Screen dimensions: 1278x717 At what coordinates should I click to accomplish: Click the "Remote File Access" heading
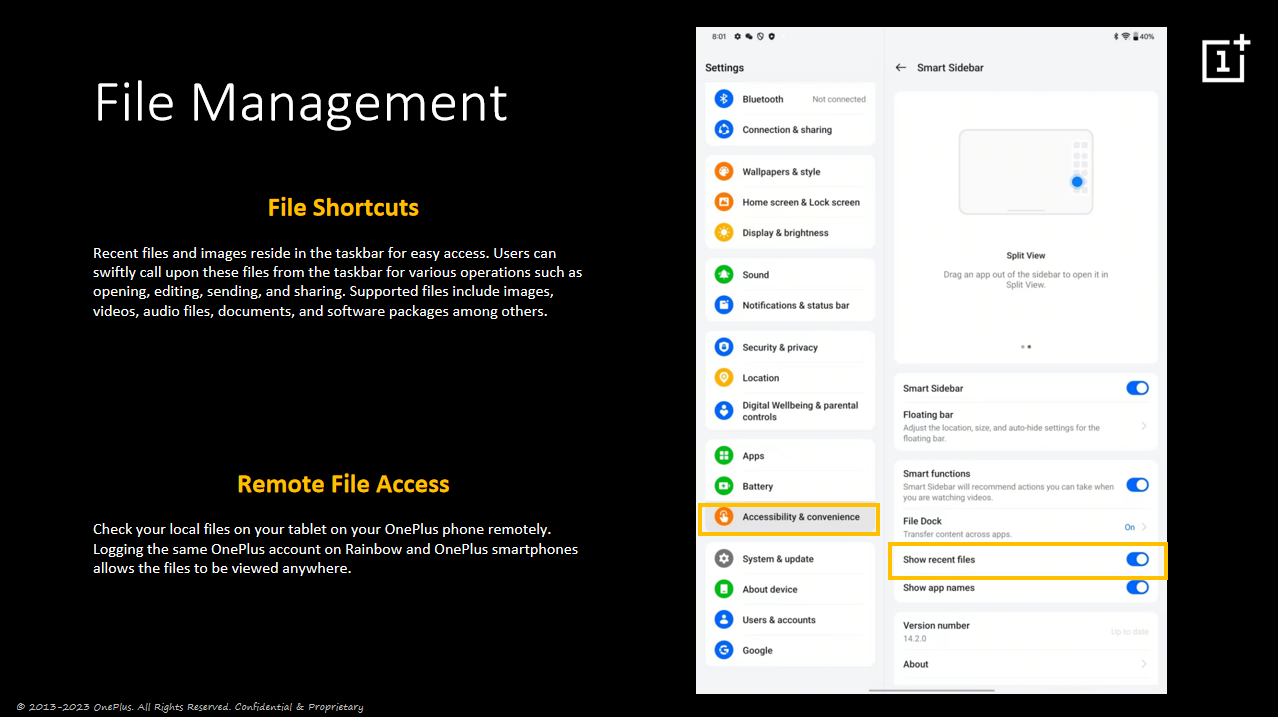pos(343,484)
